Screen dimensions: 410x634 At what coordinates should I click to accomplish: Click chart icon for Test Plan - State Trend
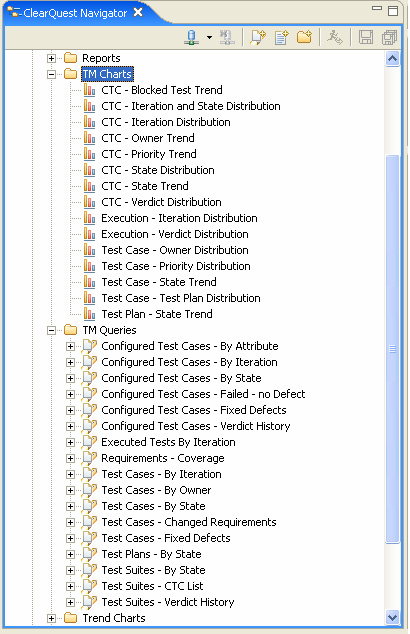coord(89,314)
